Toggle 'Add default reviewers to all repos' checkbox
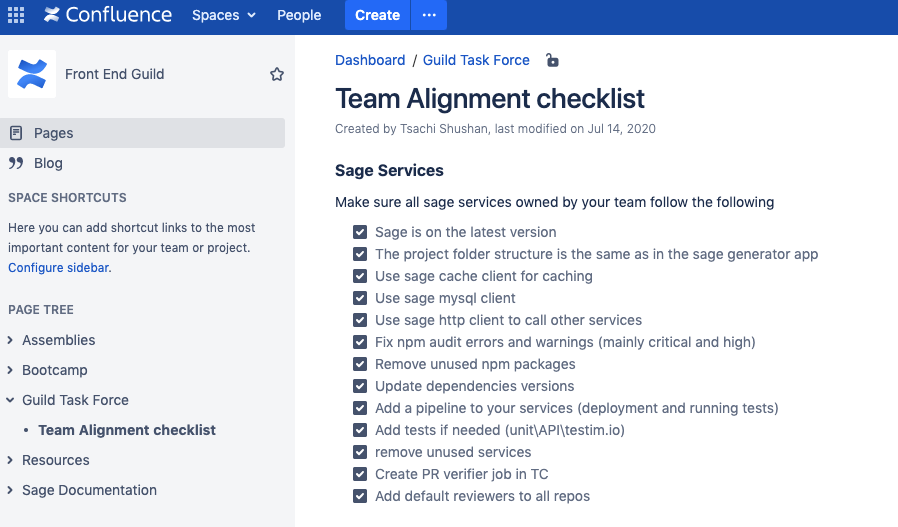 pos(360,496)
